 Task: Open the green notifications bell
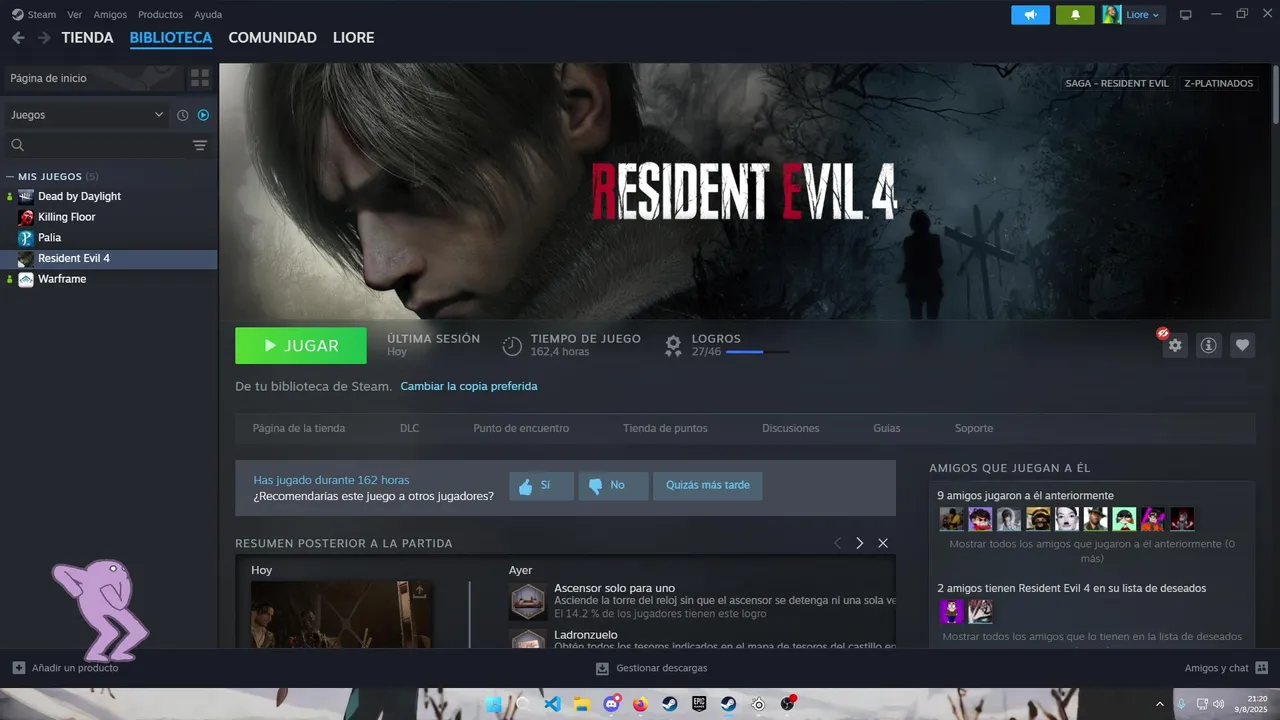tap(1075, 15)
